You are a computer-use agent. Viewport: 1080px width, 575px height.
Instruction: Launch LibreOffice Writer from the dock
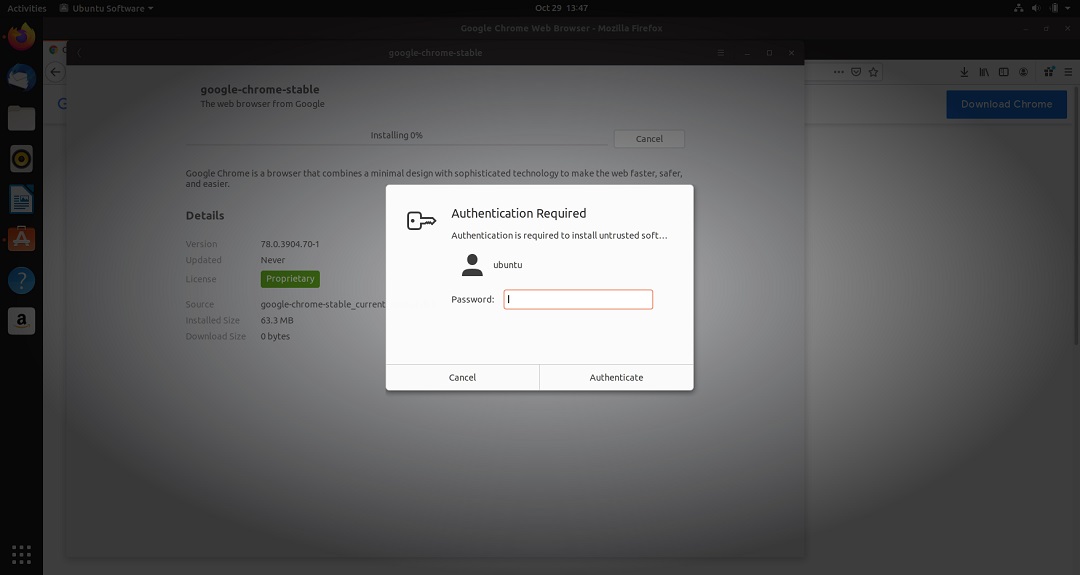point(21,200)
